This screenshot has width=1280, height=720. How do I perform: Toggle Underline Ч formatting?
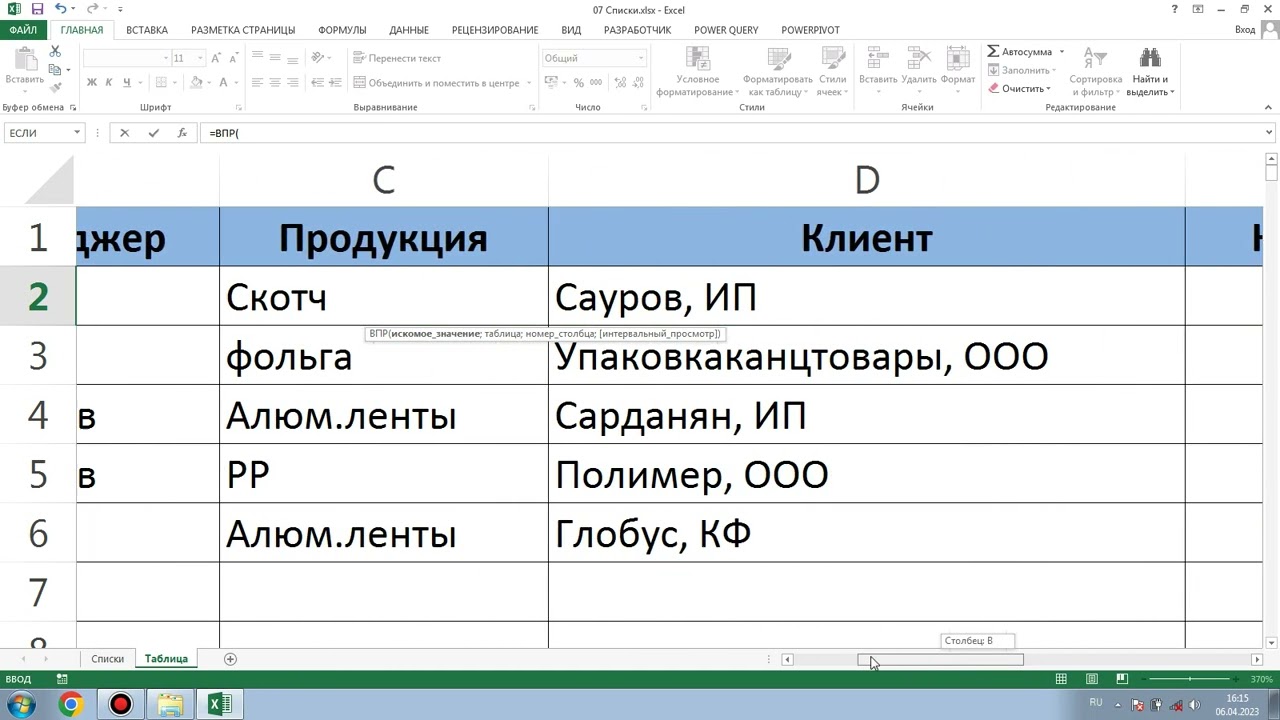(127, 83)
